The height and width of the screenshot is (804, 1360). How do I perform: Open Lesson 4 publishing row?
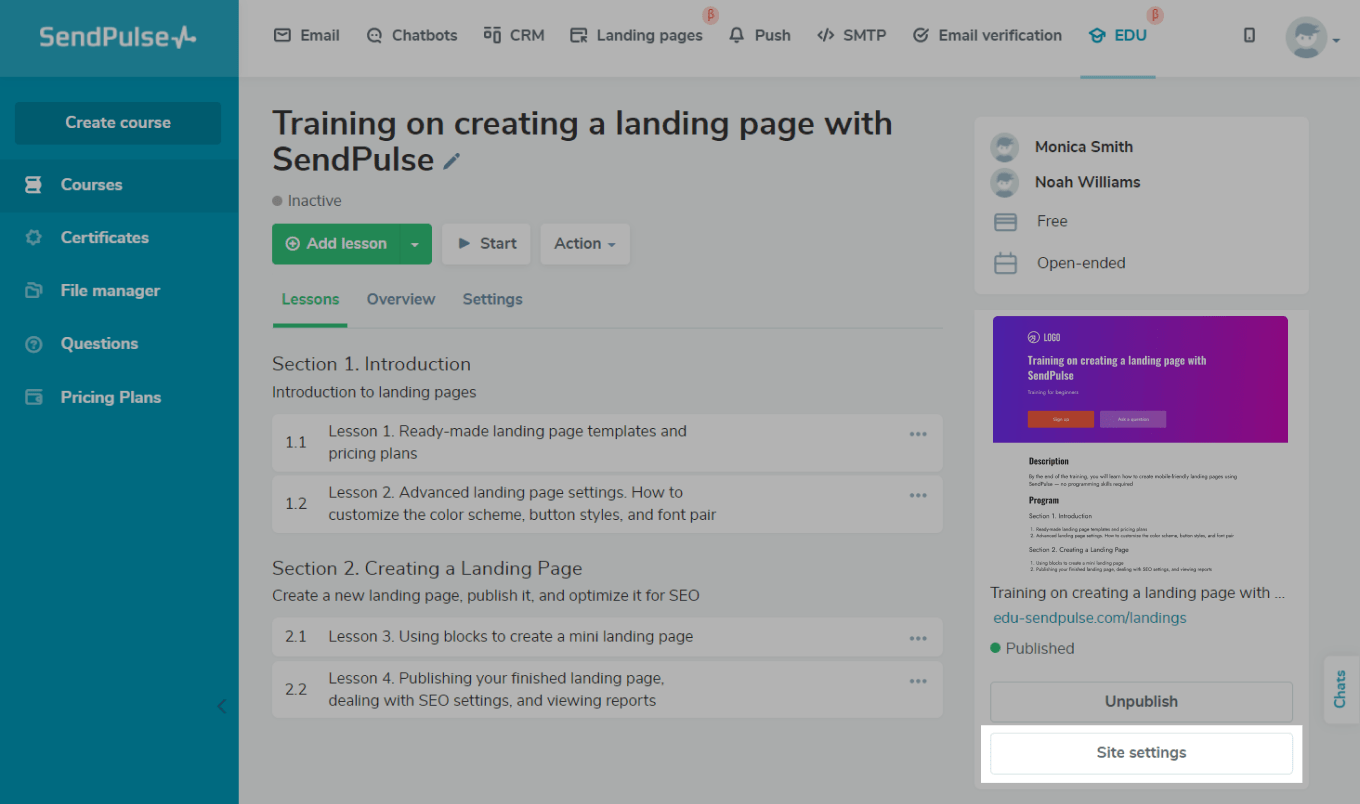(607, 689)
